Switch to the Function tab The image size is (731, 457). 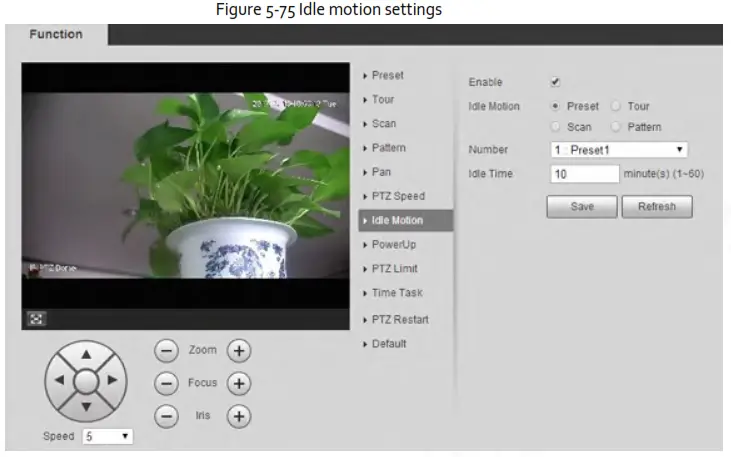(56, 35)
